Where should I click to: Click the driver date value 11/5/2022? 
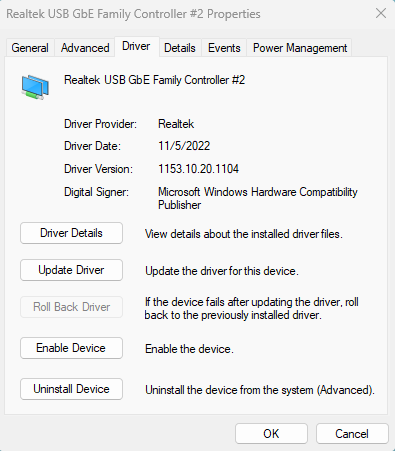[184, 146]
